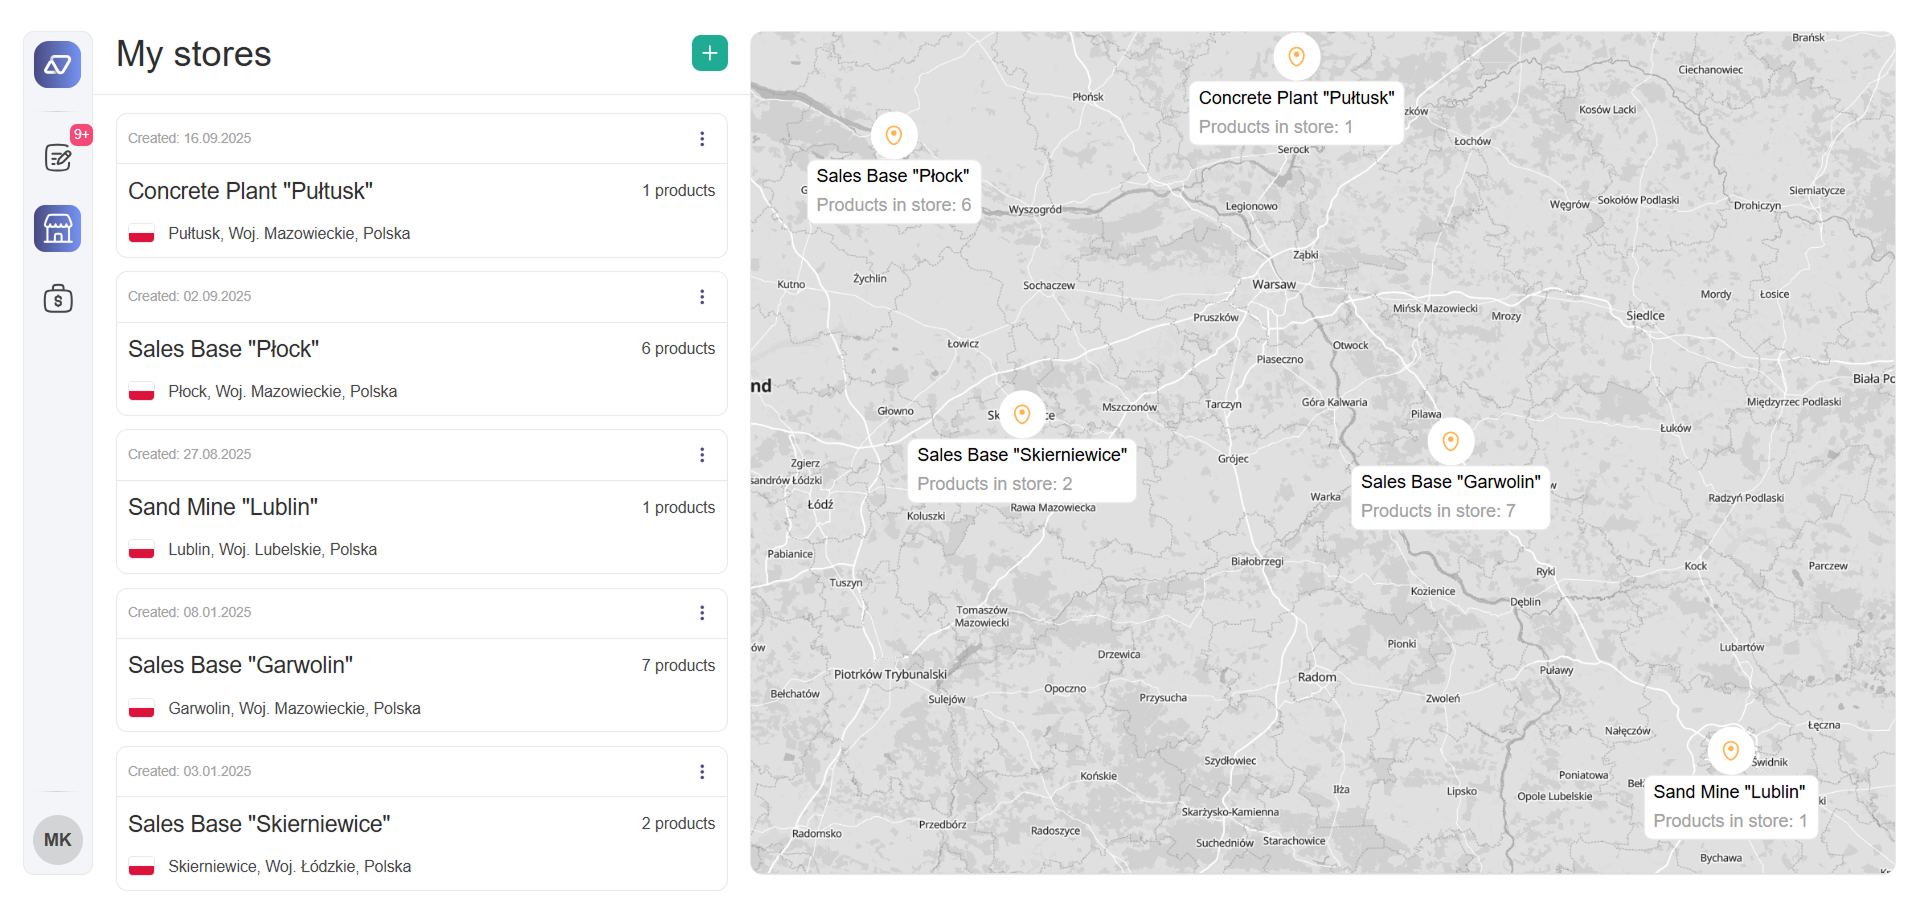
Task: Select the Sales Base "Płock" map marker
Action: (893, 134)
